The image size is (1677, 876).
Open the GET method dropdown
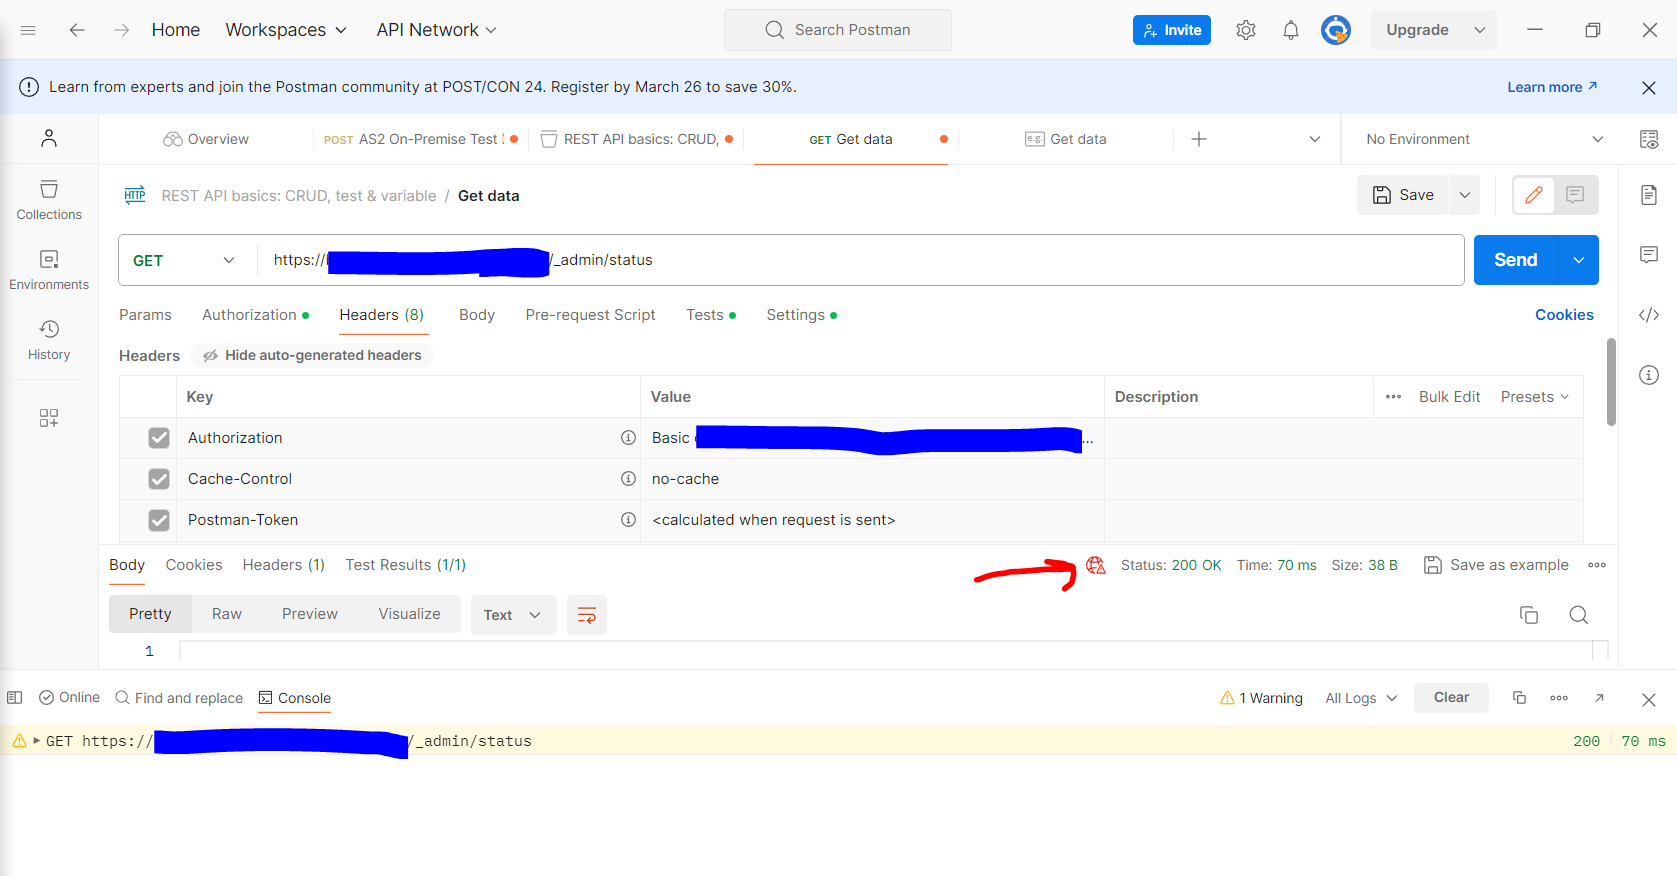coord(185,260)
